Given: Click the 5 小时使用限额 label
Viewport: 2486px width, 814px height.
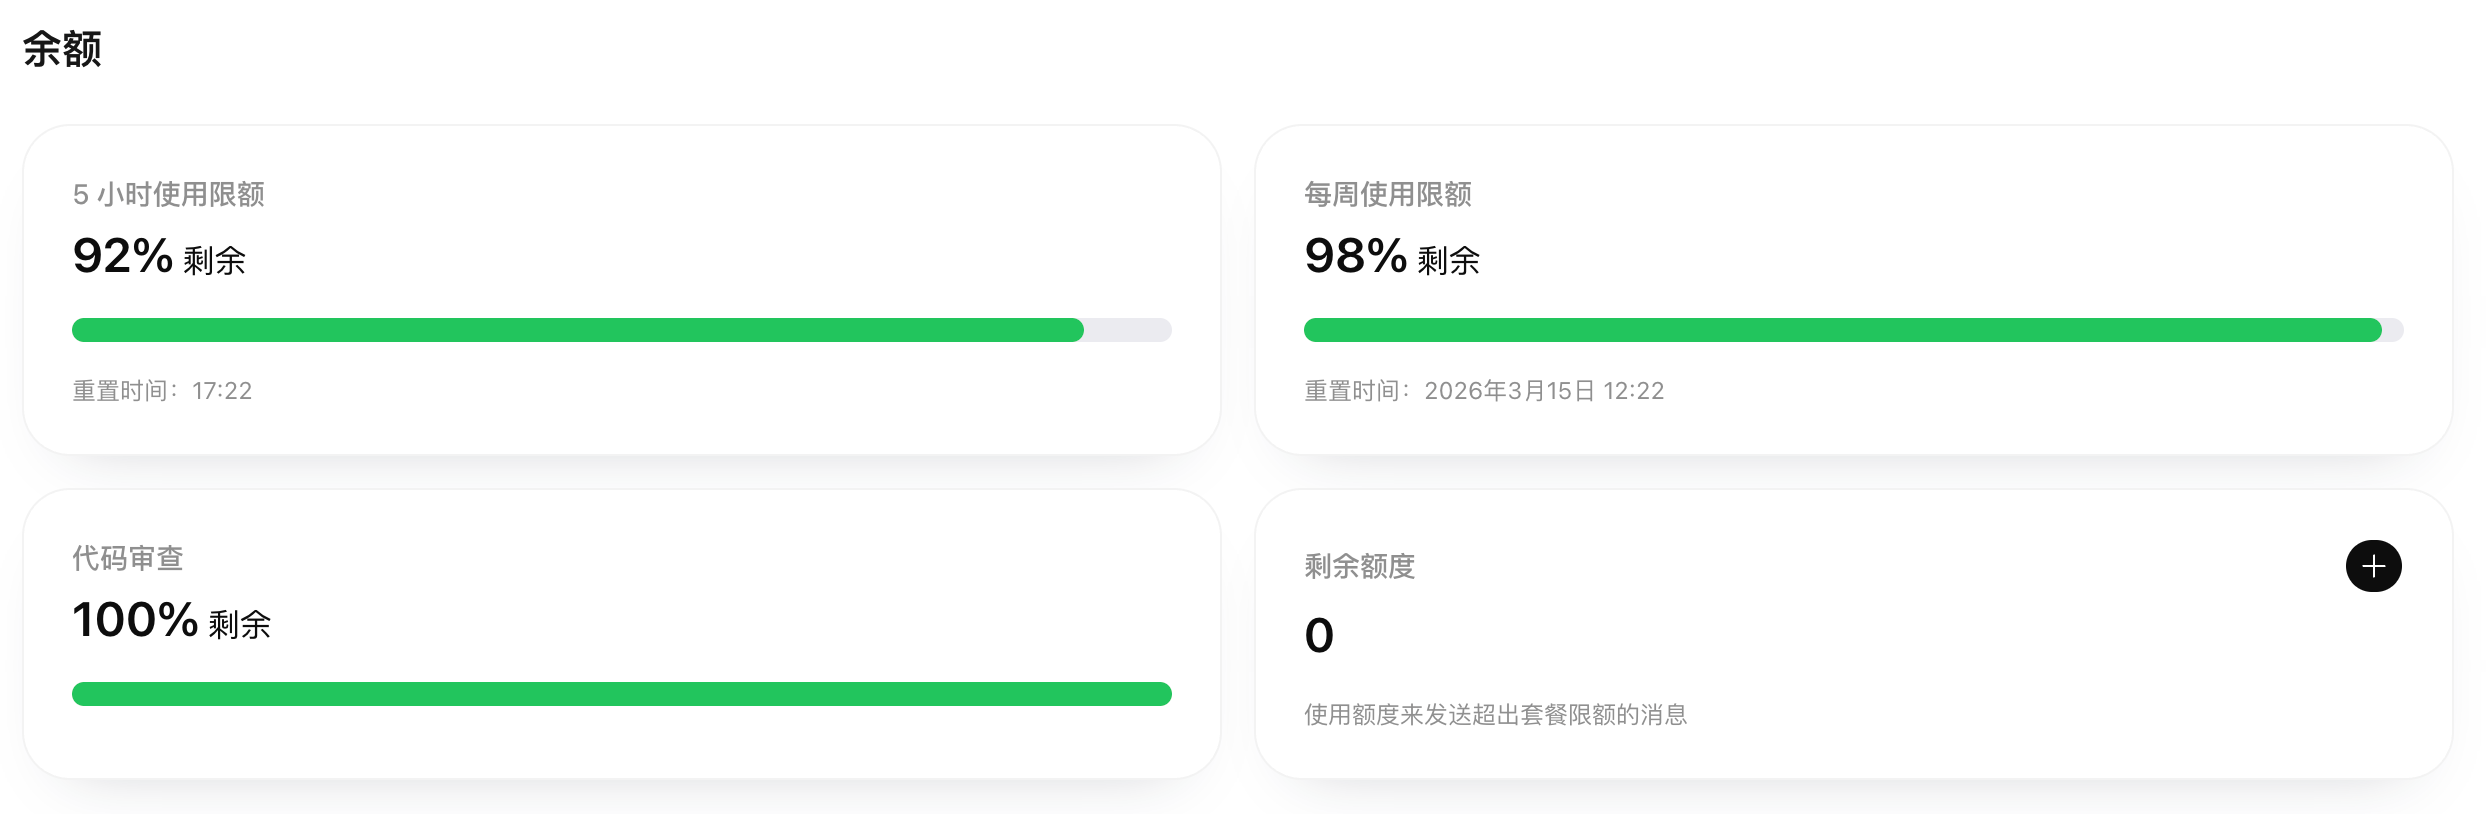Looking at the screenshot, I should [169, 194].
